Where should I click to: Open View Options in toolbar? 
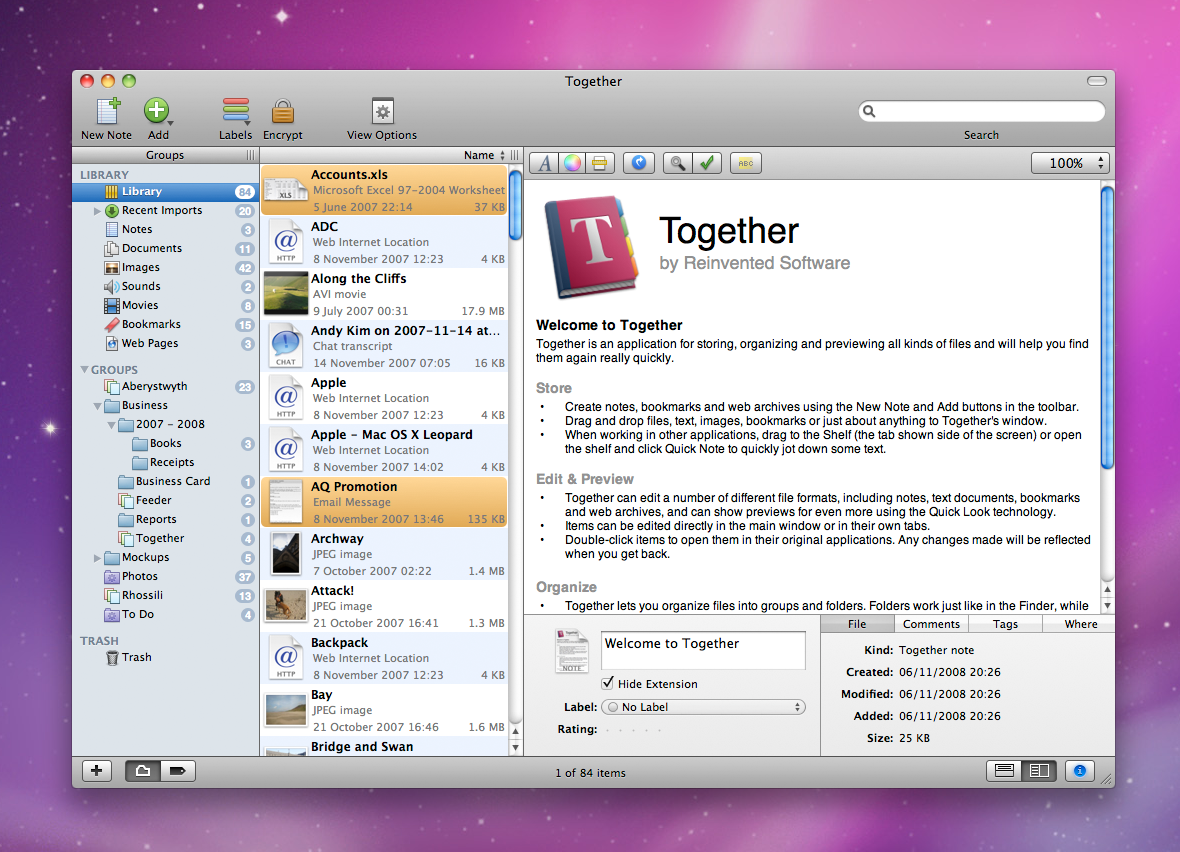[382, 111]
